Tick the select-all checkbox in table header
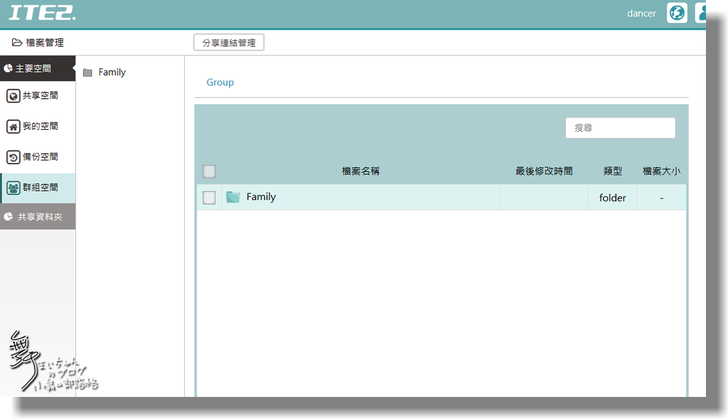Screen dimensions: 728x419 209,171
